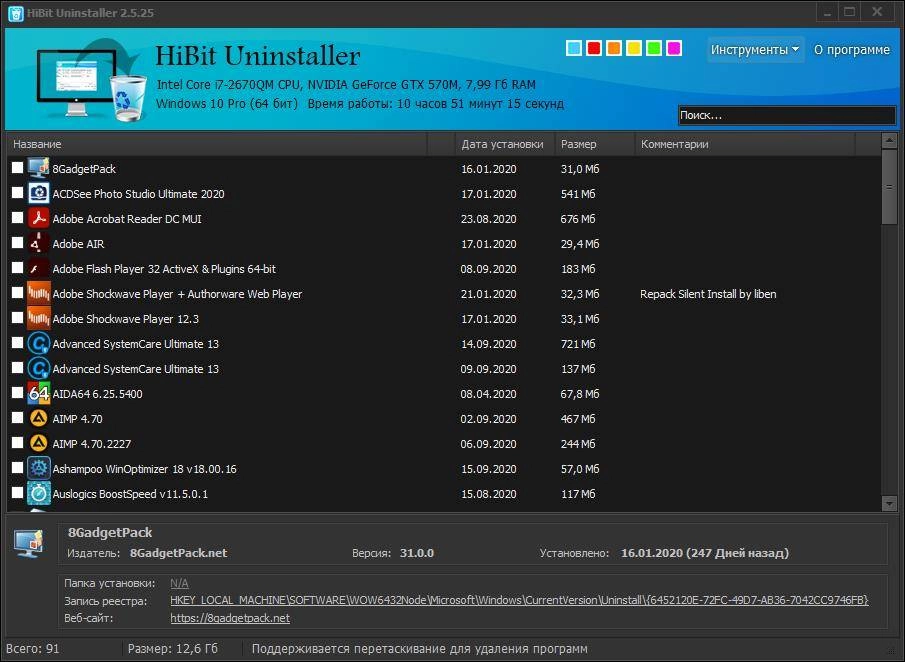The width and height of the screenshot is (905, 662).
Task: Click the program list vertical scrollbar thumb
Action: tap(889, 186)
